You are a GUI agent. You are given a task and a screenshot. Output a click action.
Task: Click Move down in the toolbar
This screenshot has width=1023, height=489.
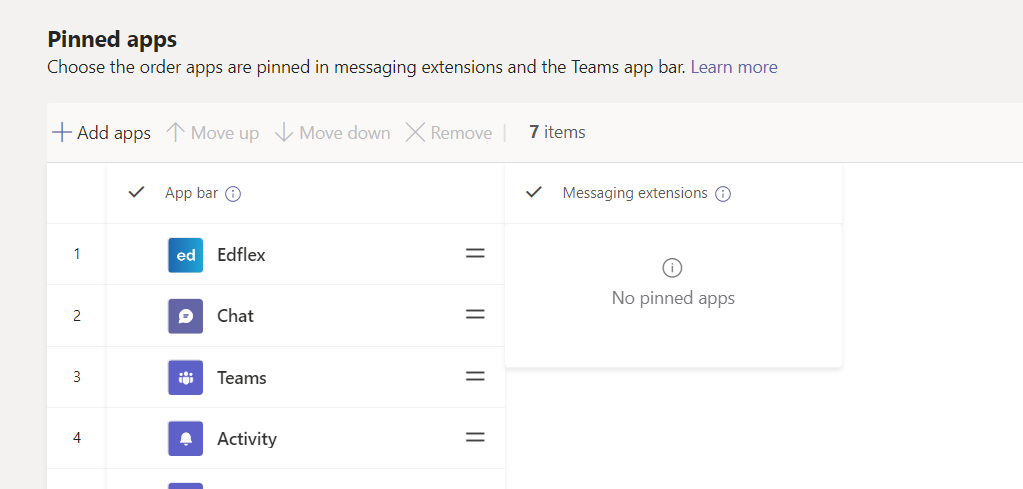coord(332,133)
